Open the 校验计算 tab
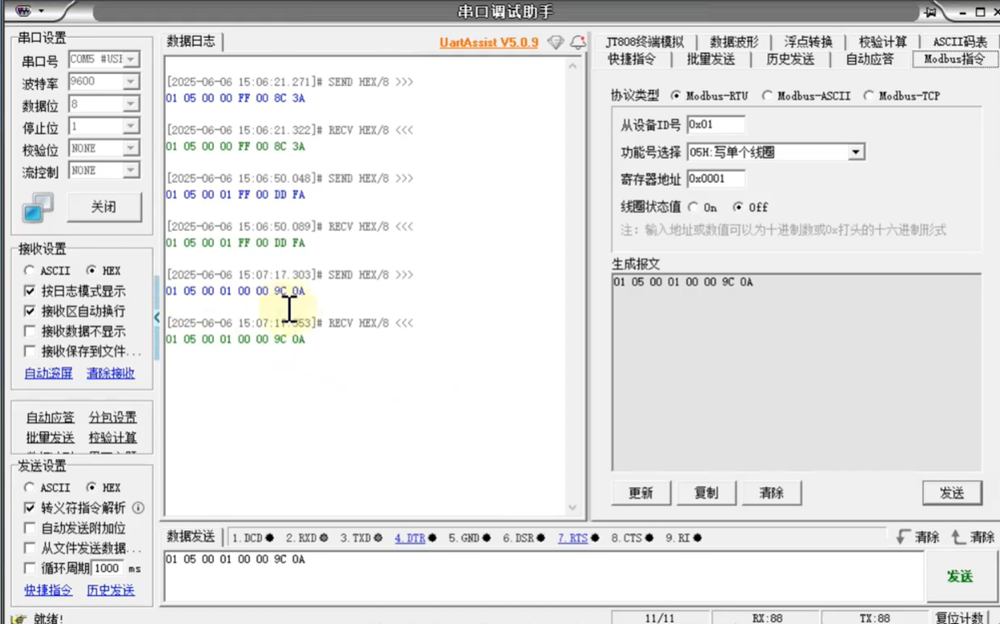1000x624 pixels. pos(882,41)
